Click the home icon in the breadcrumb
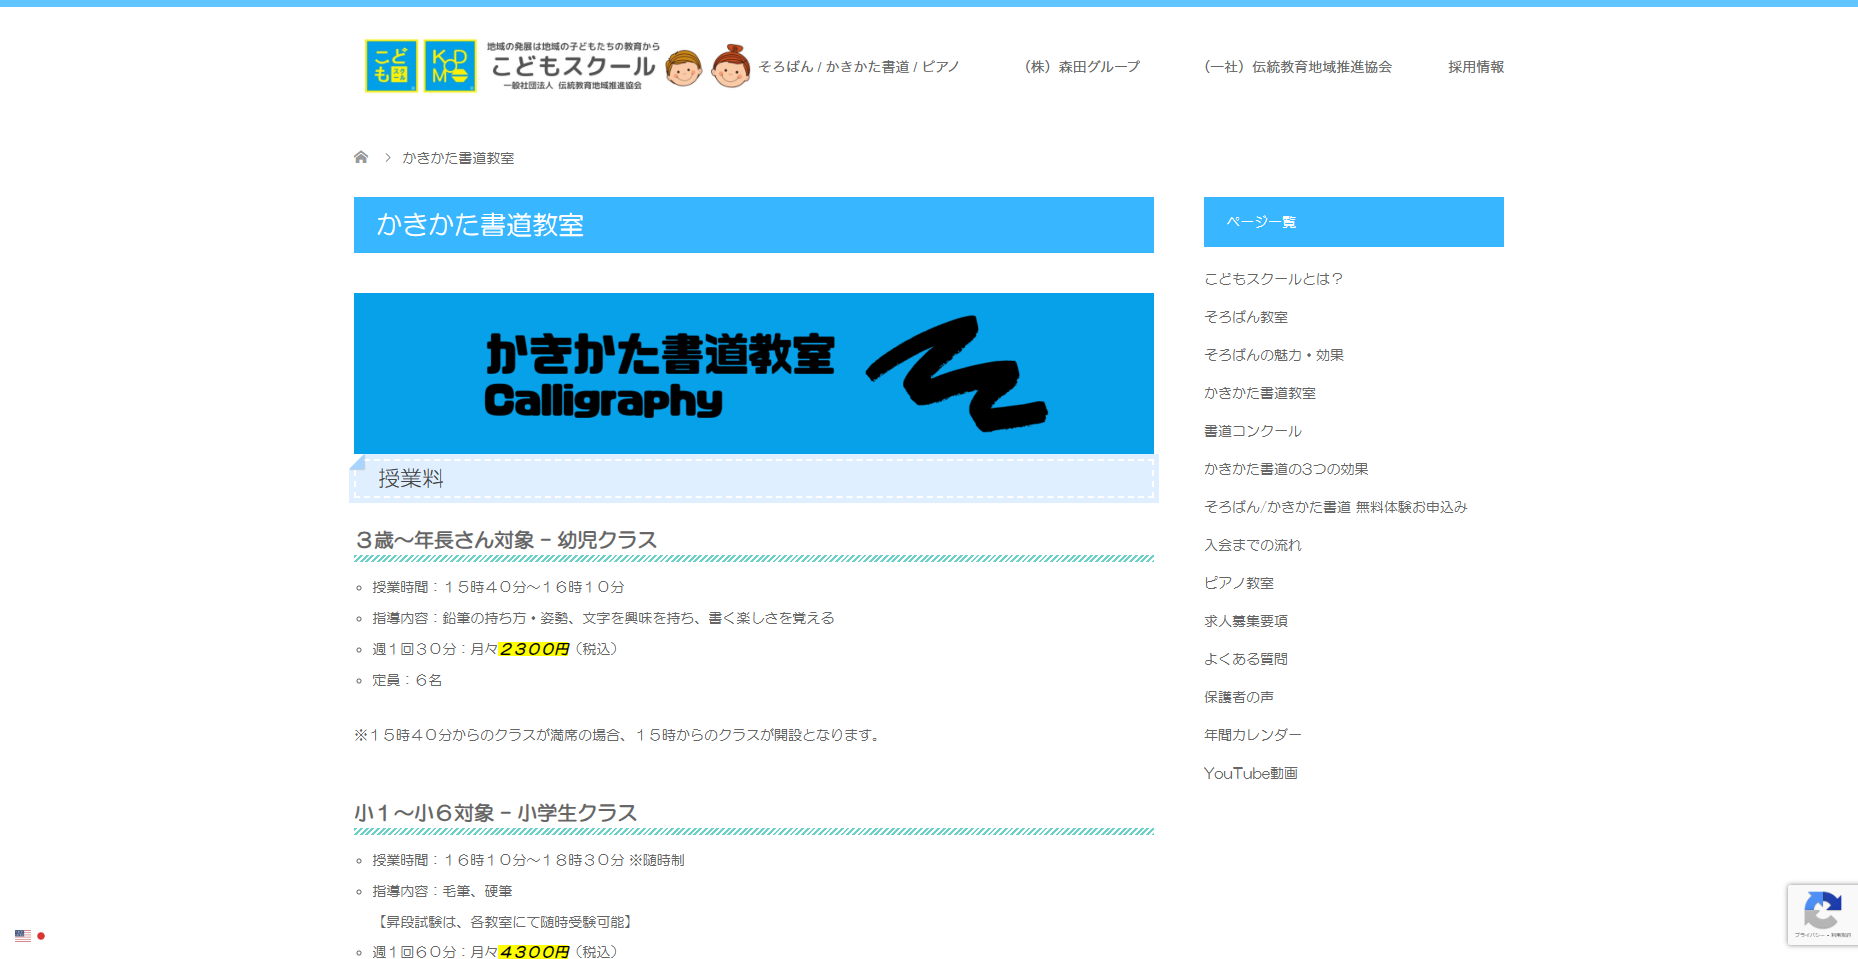The image size is (1858, 959). click(x=361, y=157)
